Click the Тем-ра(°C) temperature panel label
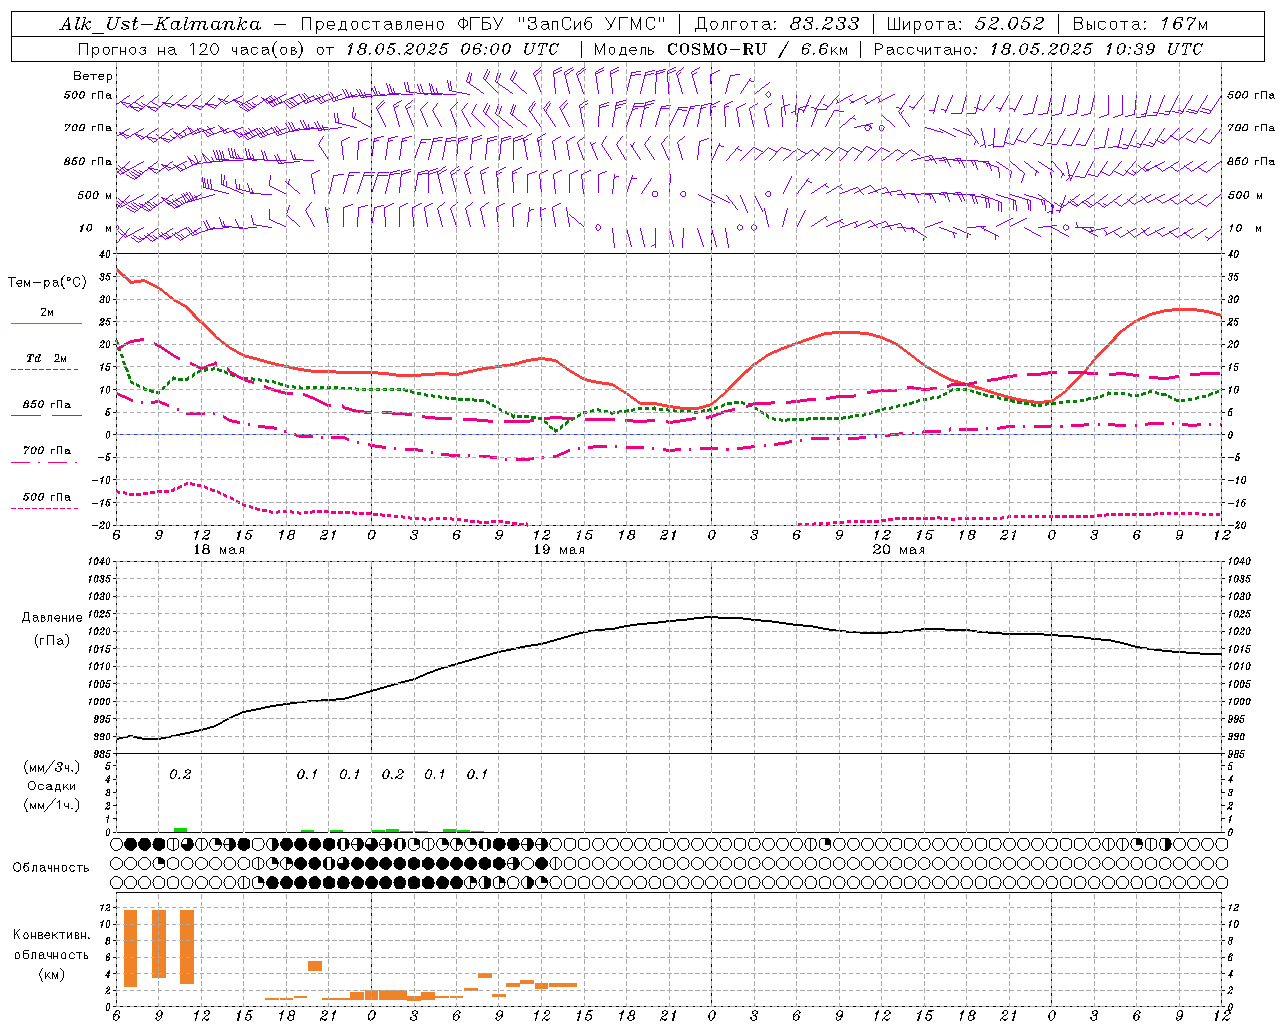The height and width of the screenshot is (1024, 1280). (47, 283)
